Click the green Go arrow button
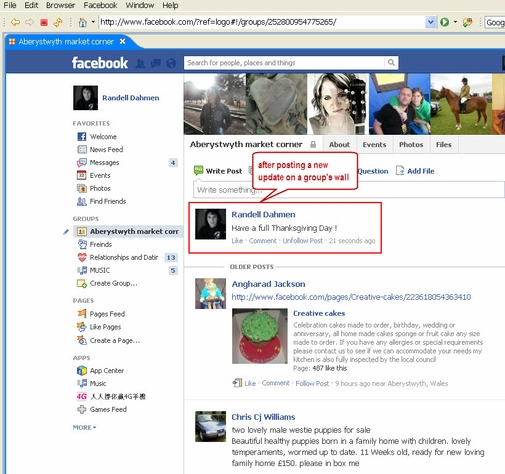This screenshot has height=474, width=505. [444, 22]
